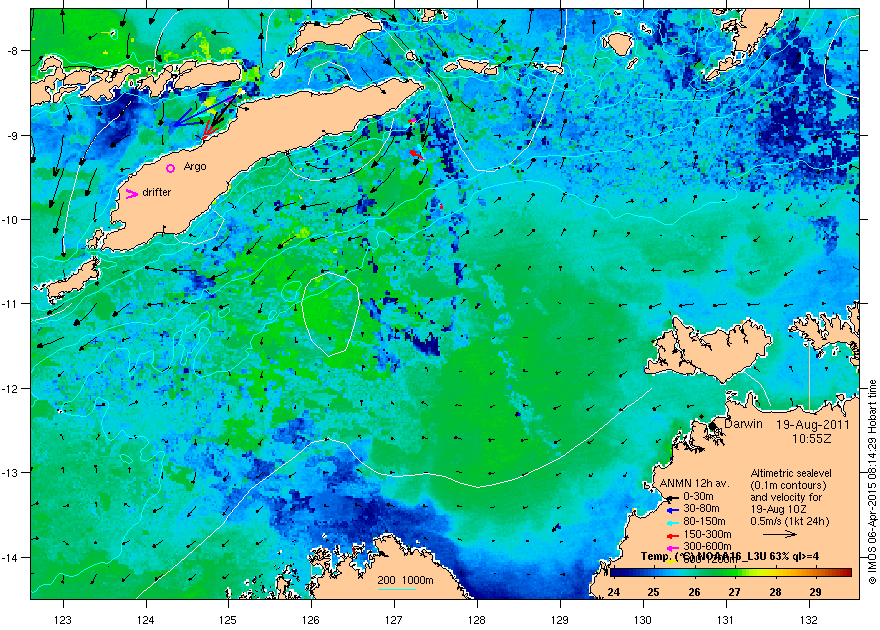Click the '(0.1m contours)' text
This screenshot has height=630, width=880.
click(789, 485)
